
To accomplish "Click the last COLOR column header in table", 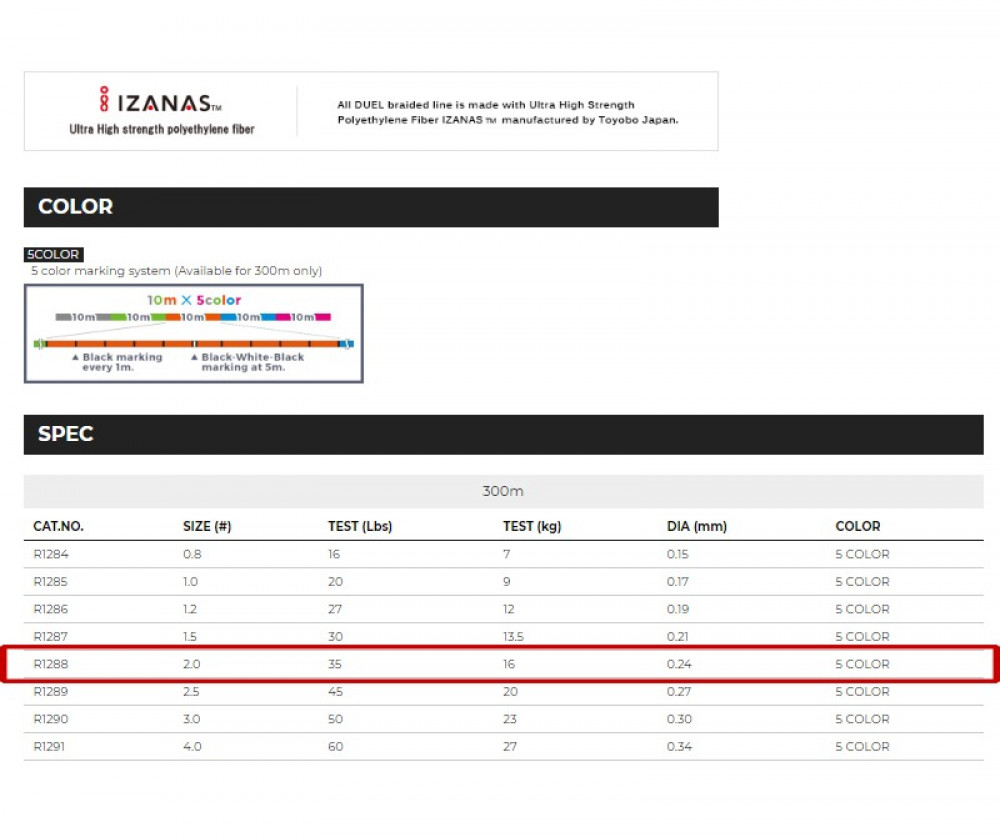I will (858, 526).
